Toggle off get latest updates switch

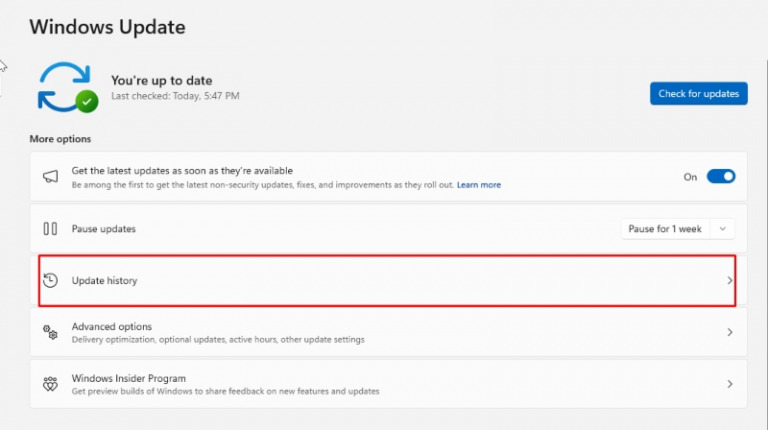720,177
